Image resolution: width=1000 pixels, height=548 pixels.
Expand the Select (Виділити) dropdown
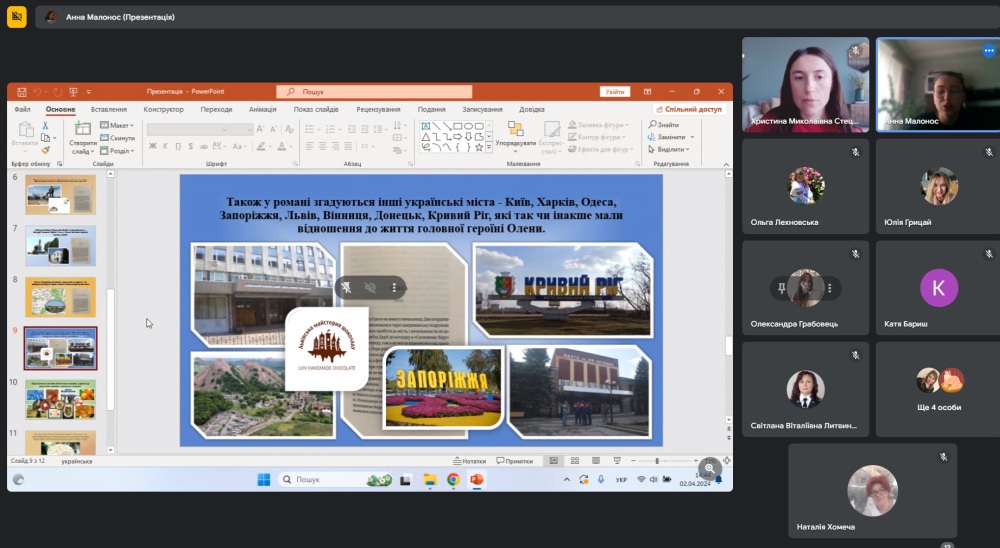[670, 149]
